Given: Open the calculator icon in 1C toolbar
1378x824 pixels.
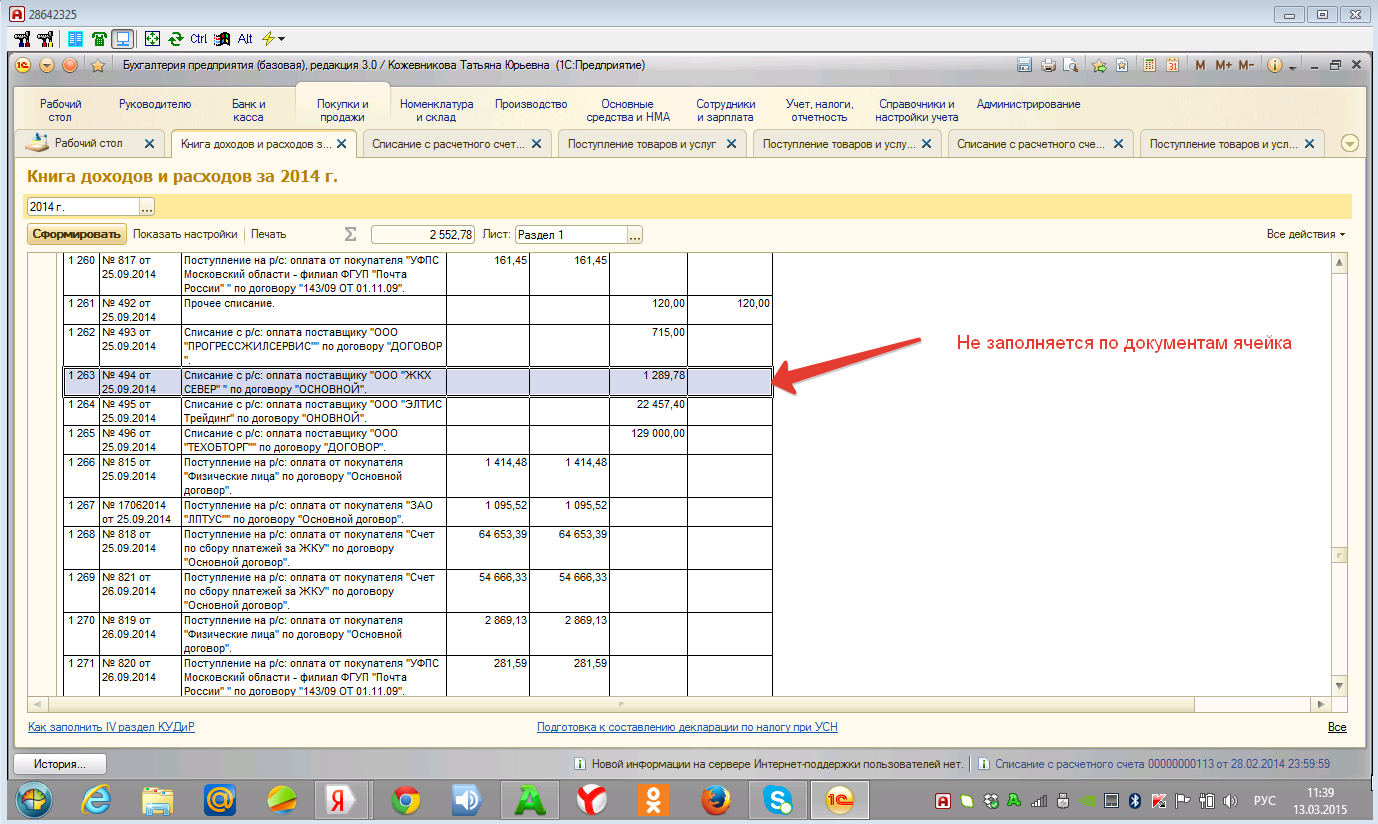Looking at the screenshot, I should click(x=1150, y=65).
